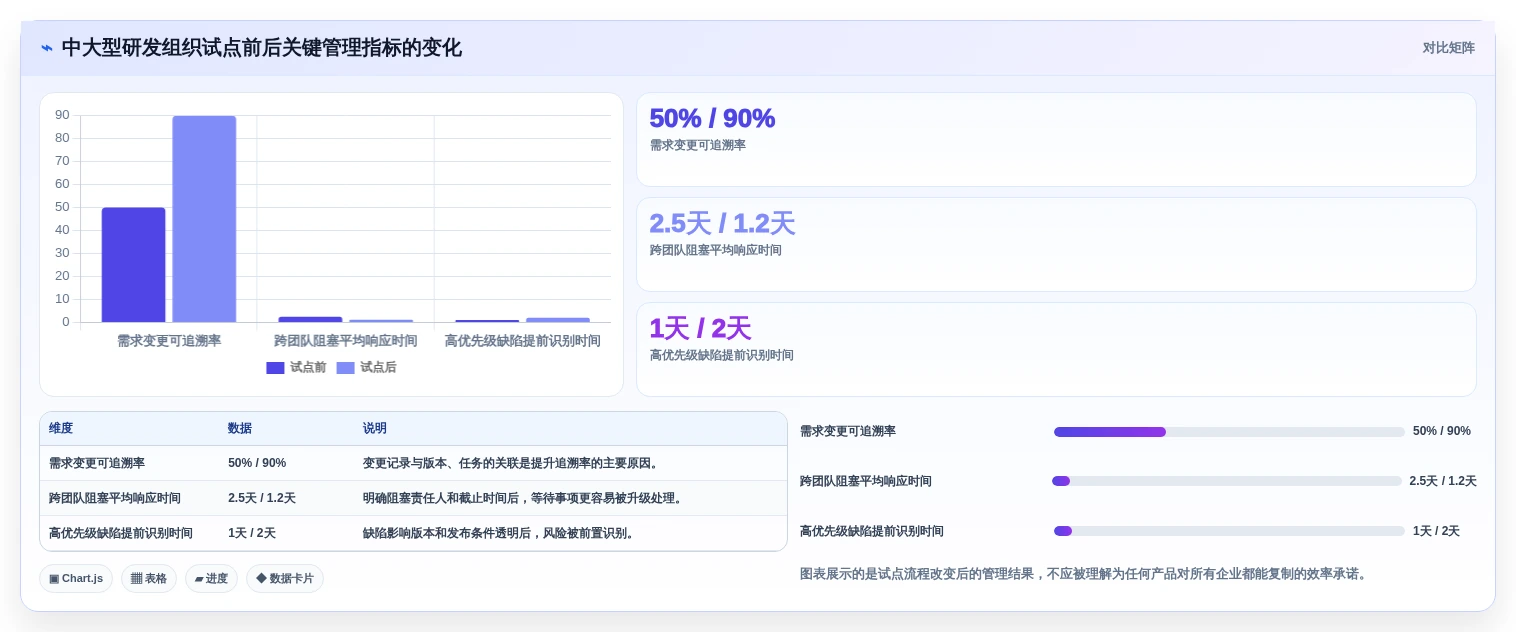Click the 数据卡片 tag chip
The width and height of the screenshot is (1516, 632).
(x=284, y=578)
